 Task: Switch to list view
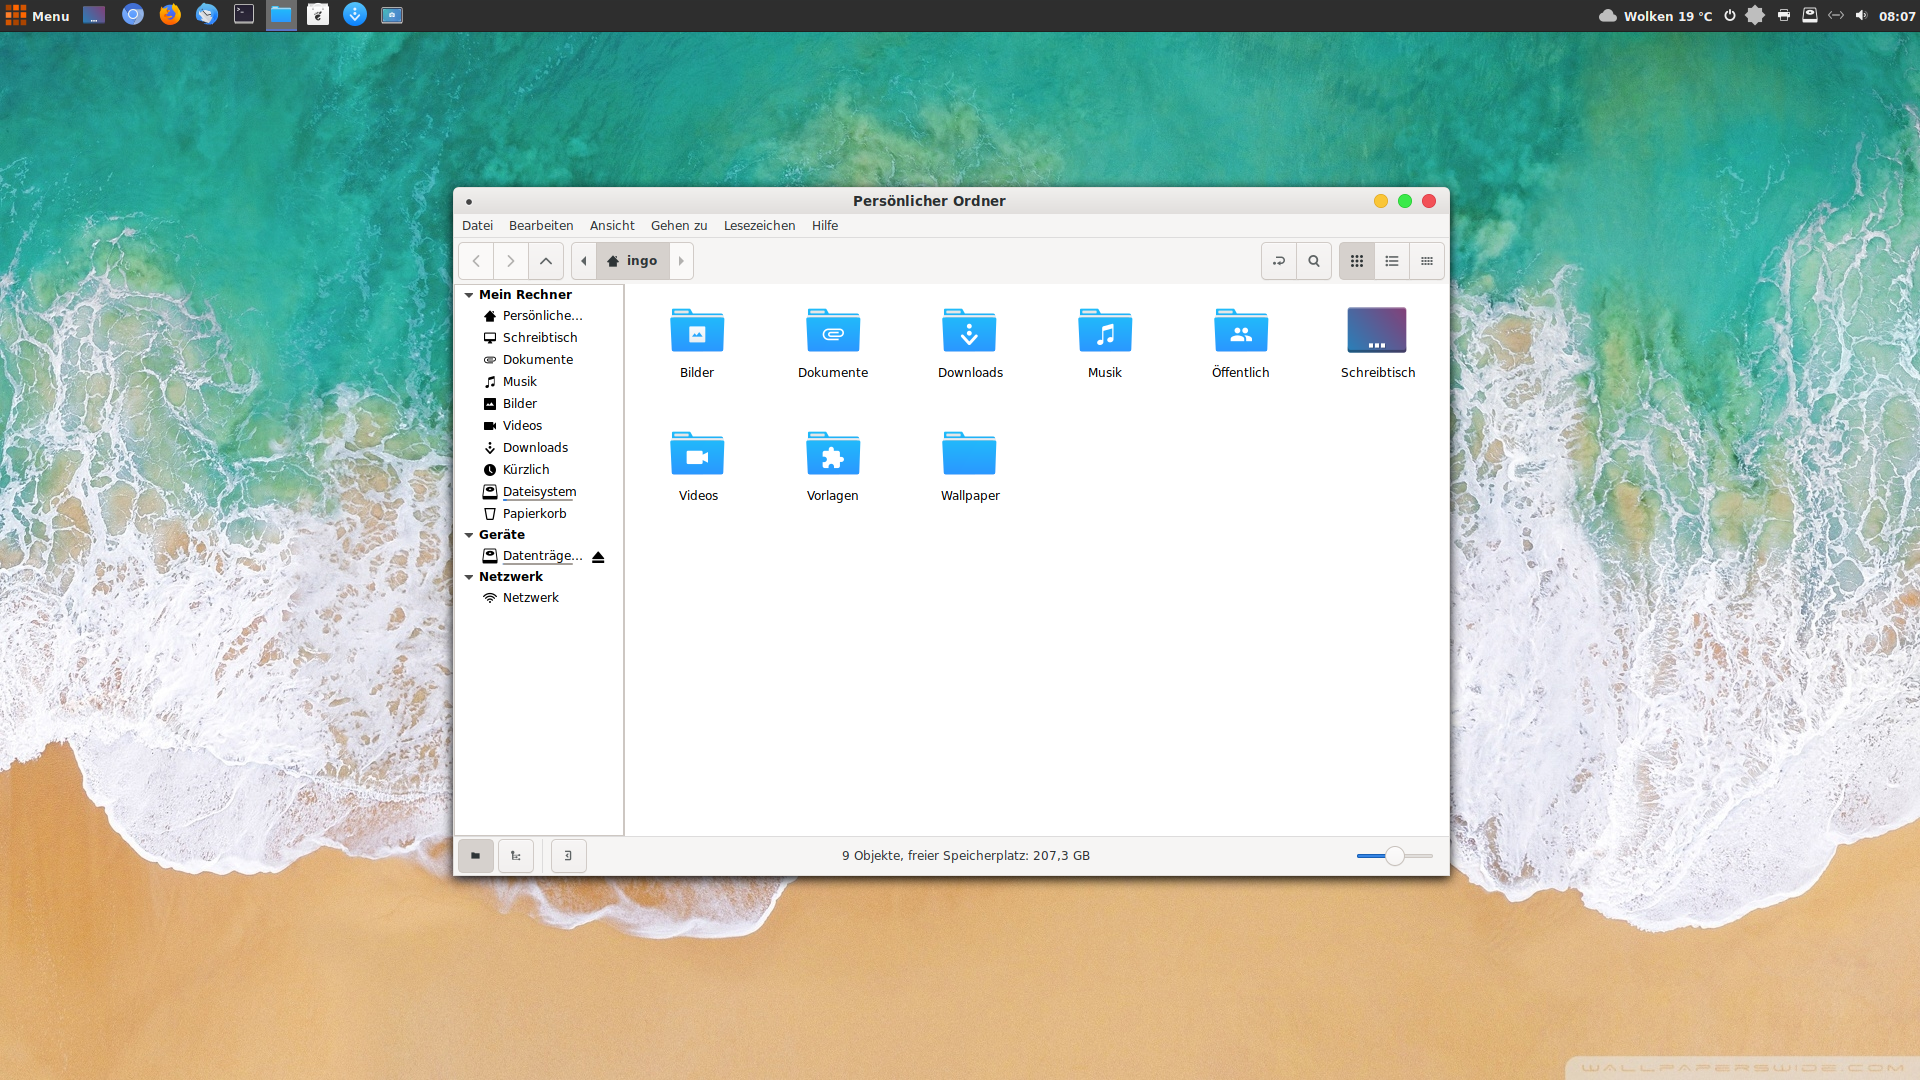(x=1392, y=261)
